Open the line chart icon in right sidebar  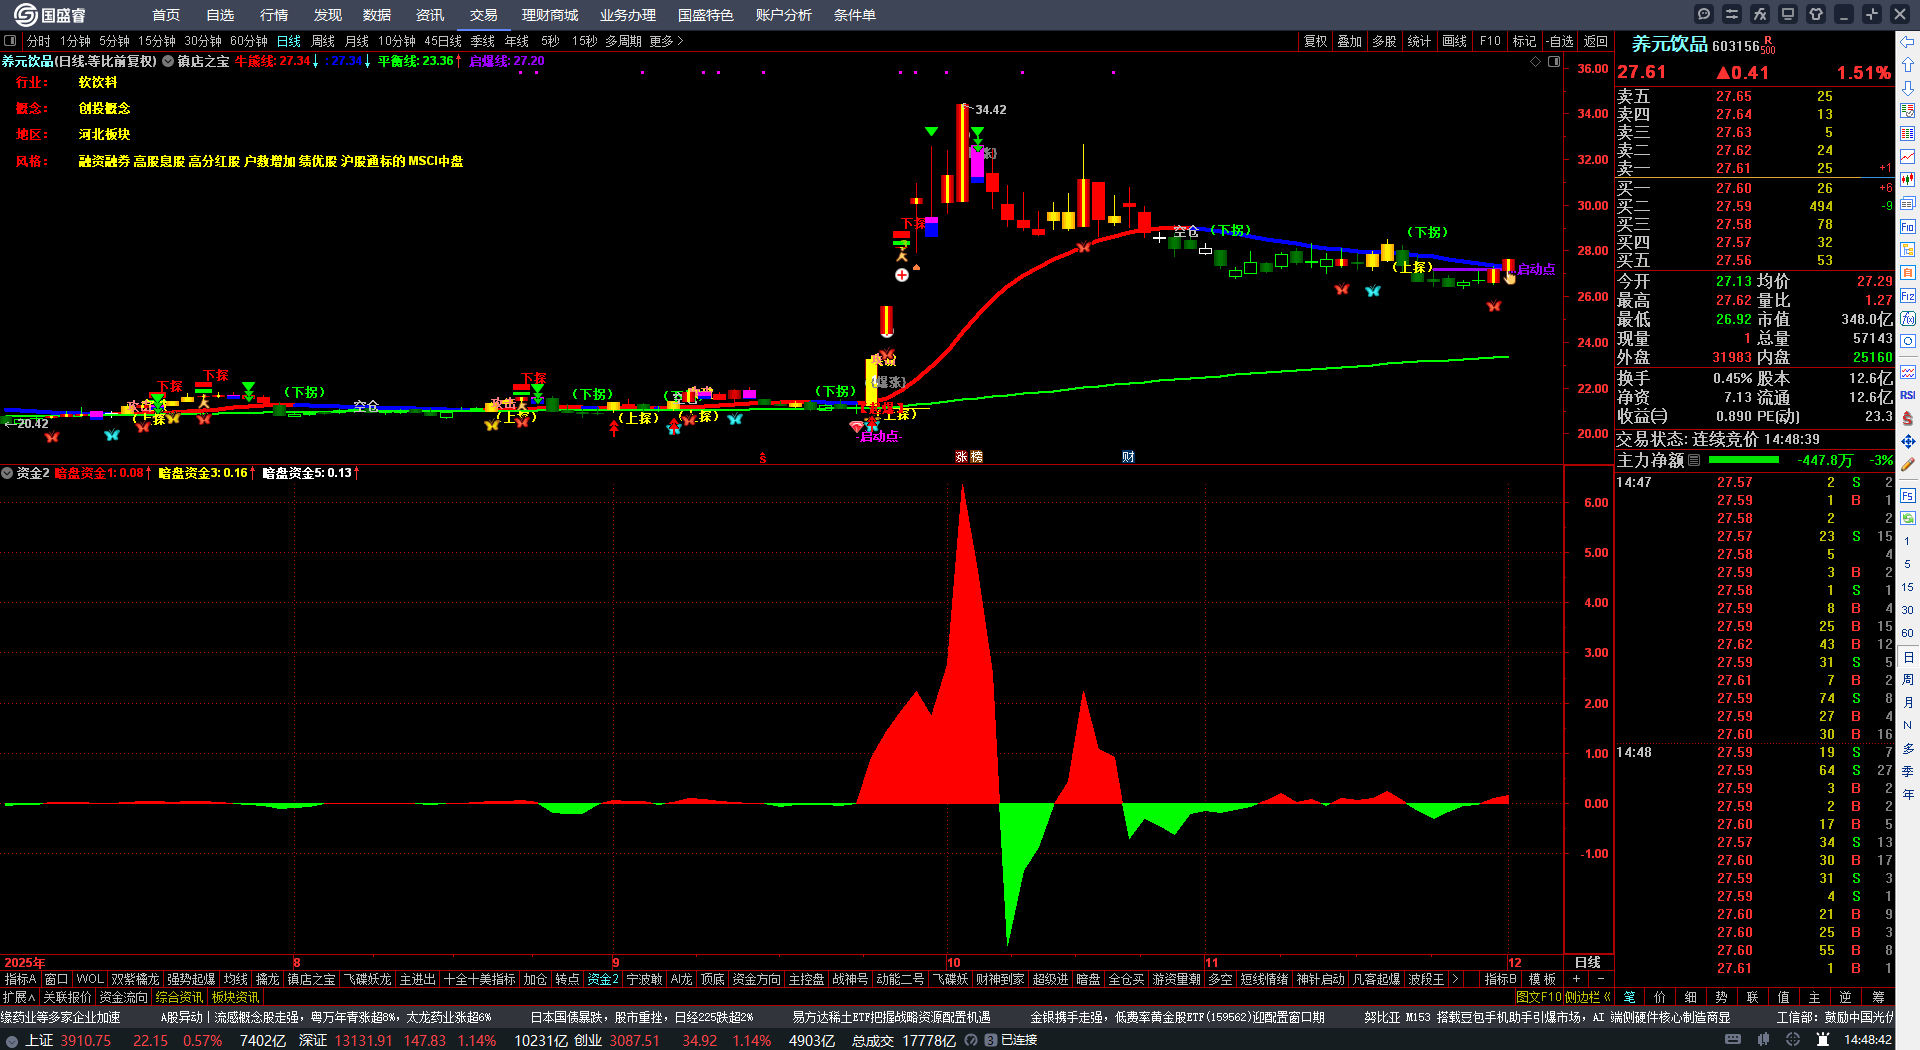[1908, 157]
